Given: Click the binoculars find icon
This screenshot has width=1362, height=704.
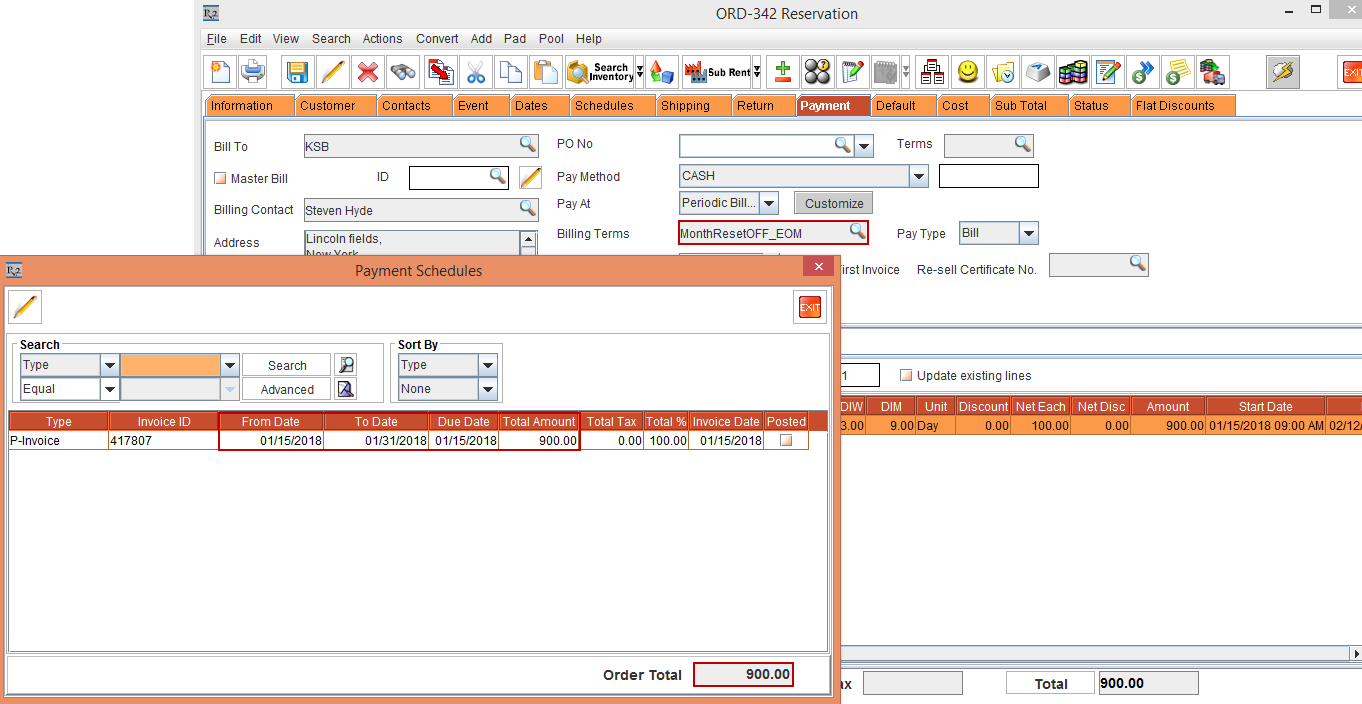Looking at the screenshot, I should (x=403, y=72).
